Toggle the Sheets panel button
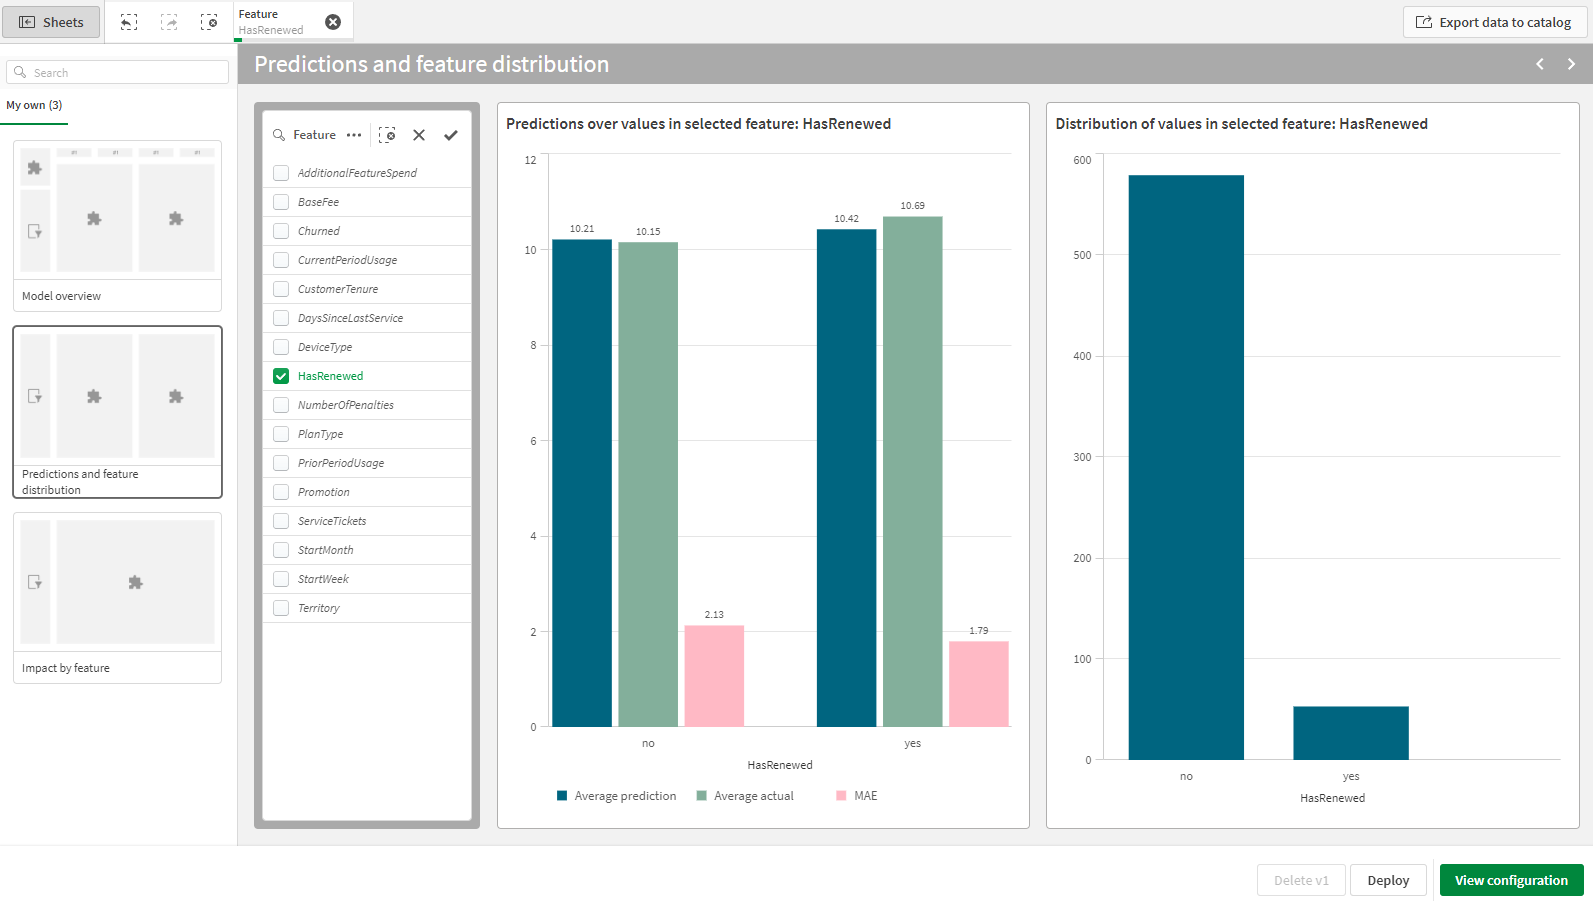 point(51,22)
